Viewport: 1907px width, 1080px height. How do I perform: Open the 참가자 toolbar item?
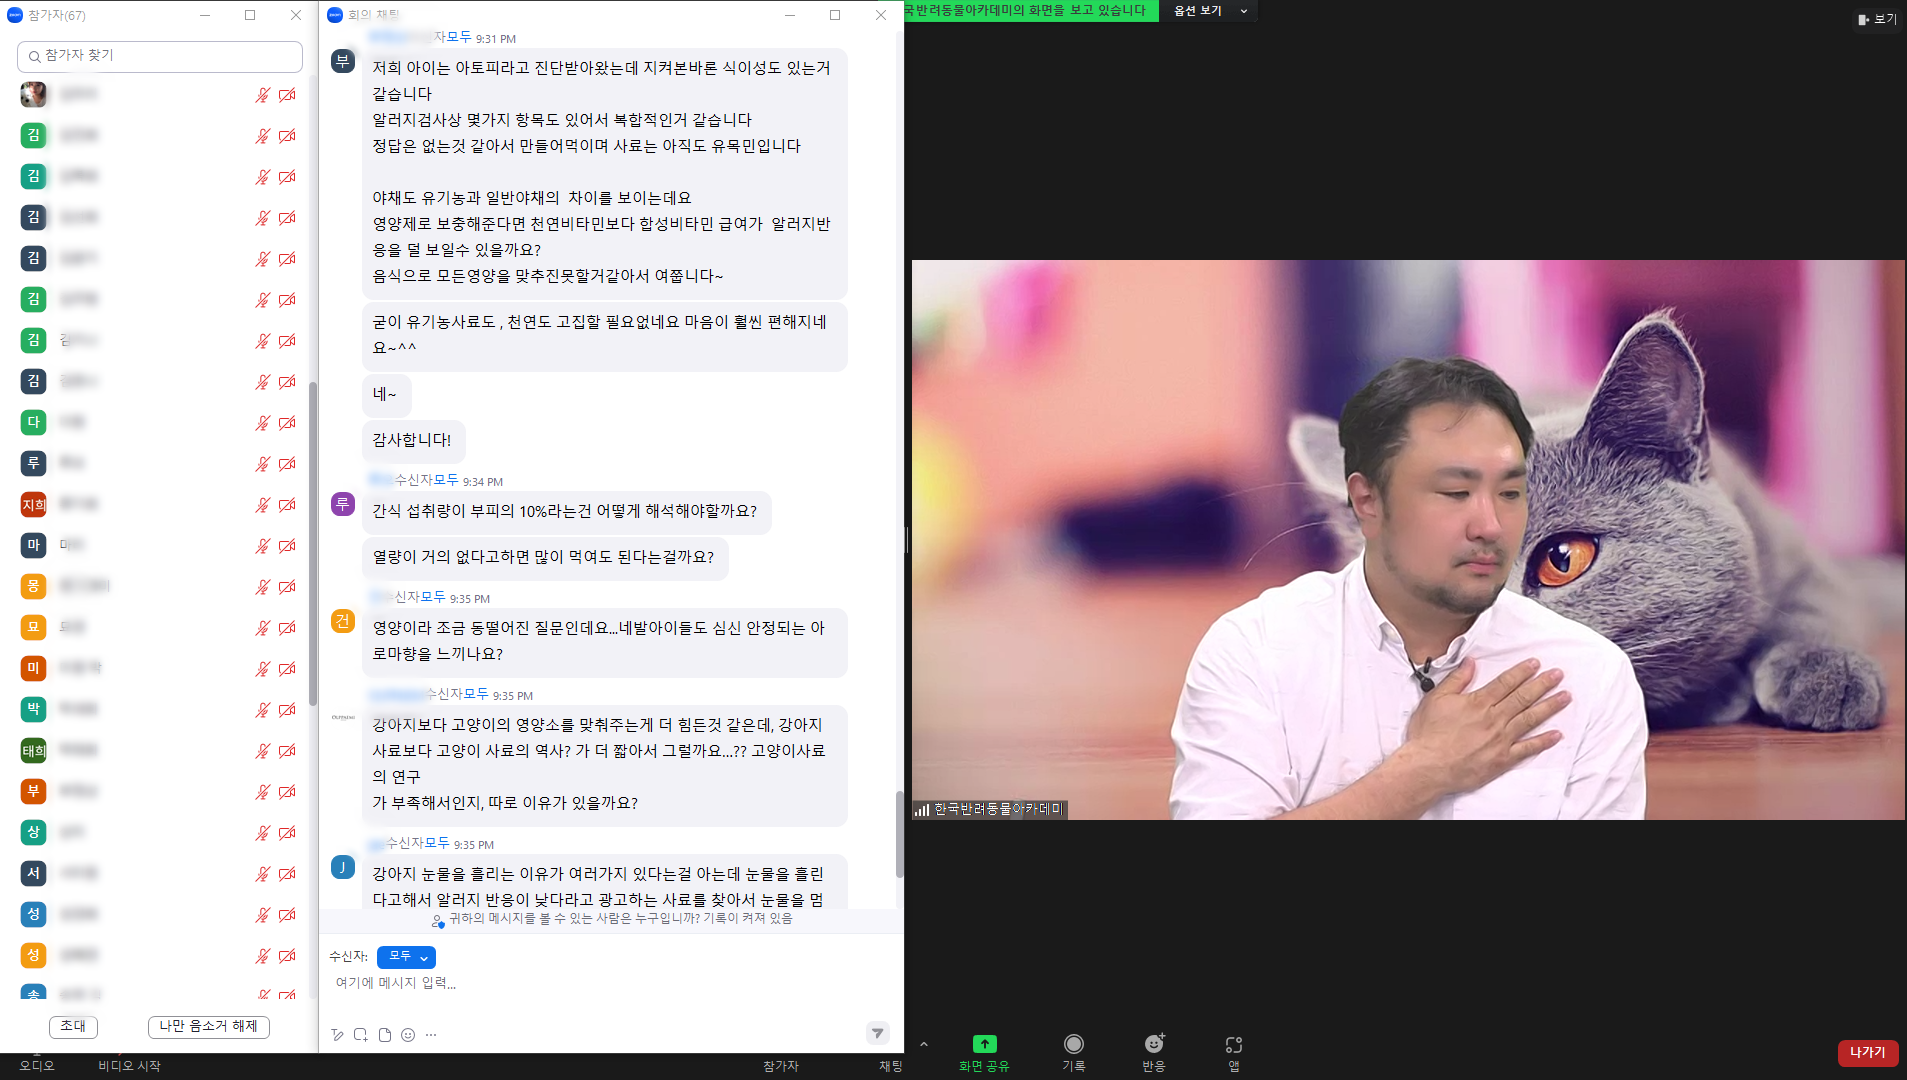tap(781, 1066)
